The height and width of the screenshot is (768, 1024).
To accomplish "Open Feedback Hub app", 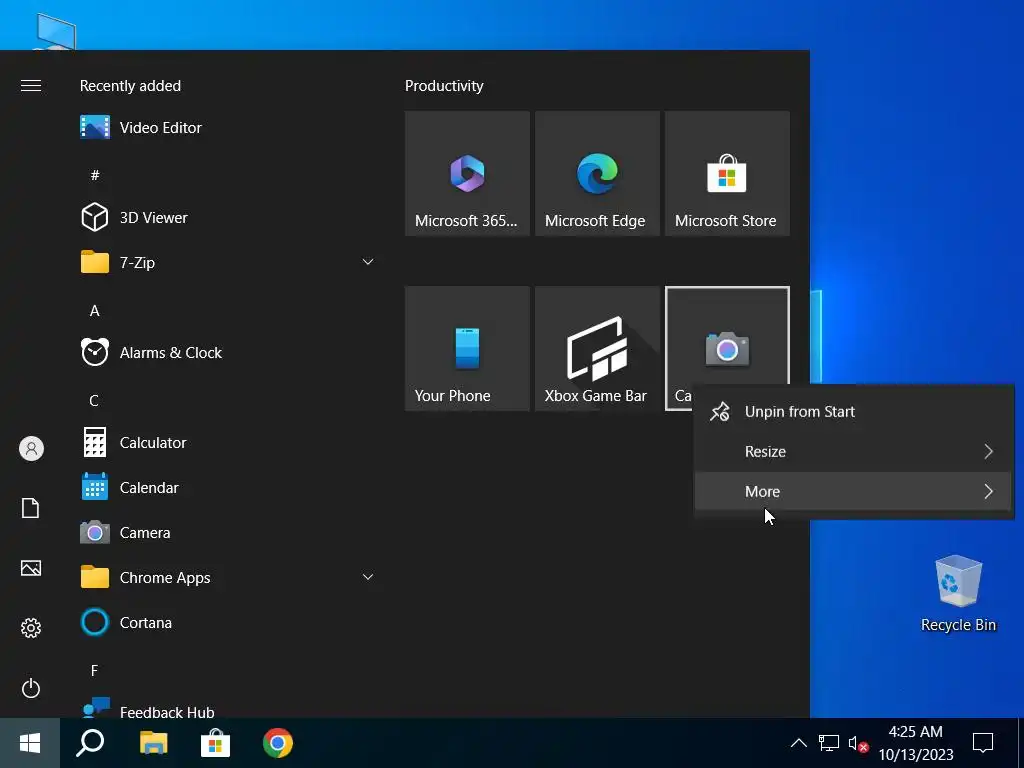I will click(227, 709).
